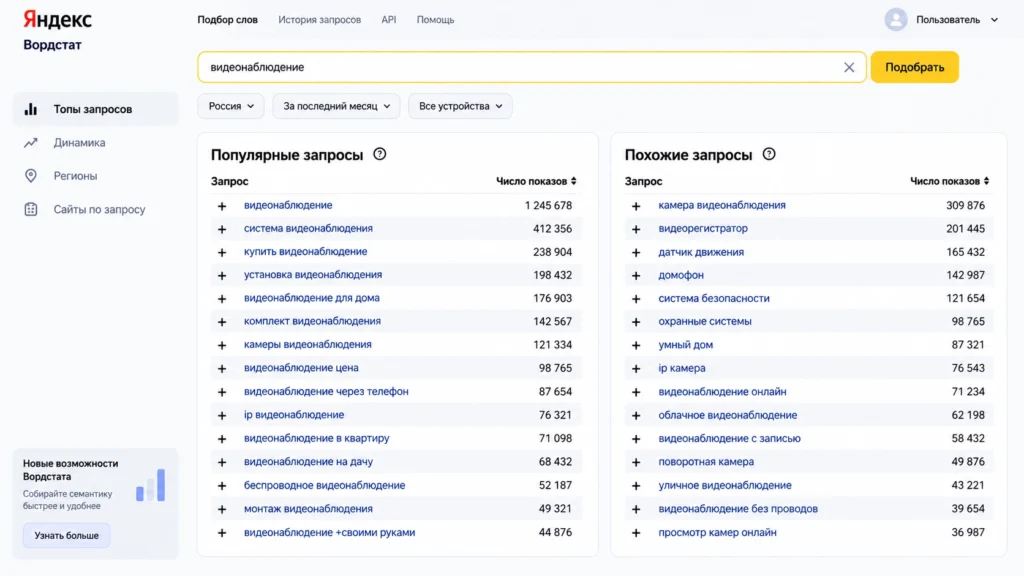Open 'беспроводное видеонаблюдение' query link
This screenshot has height=576, width=1024.
point(325,485)
